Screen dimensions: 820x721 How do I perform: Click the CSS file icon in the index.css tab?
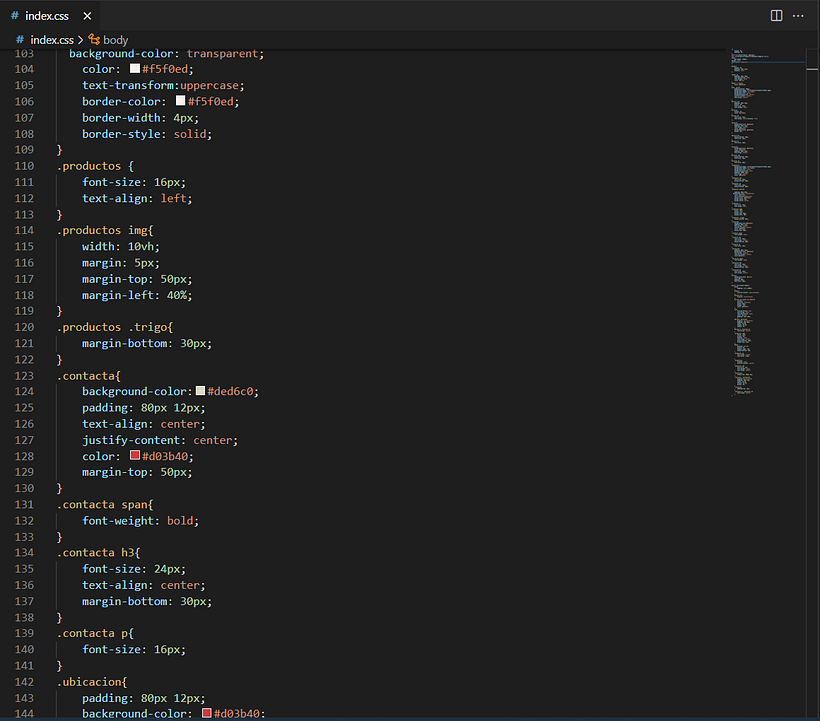pos(15,16)
